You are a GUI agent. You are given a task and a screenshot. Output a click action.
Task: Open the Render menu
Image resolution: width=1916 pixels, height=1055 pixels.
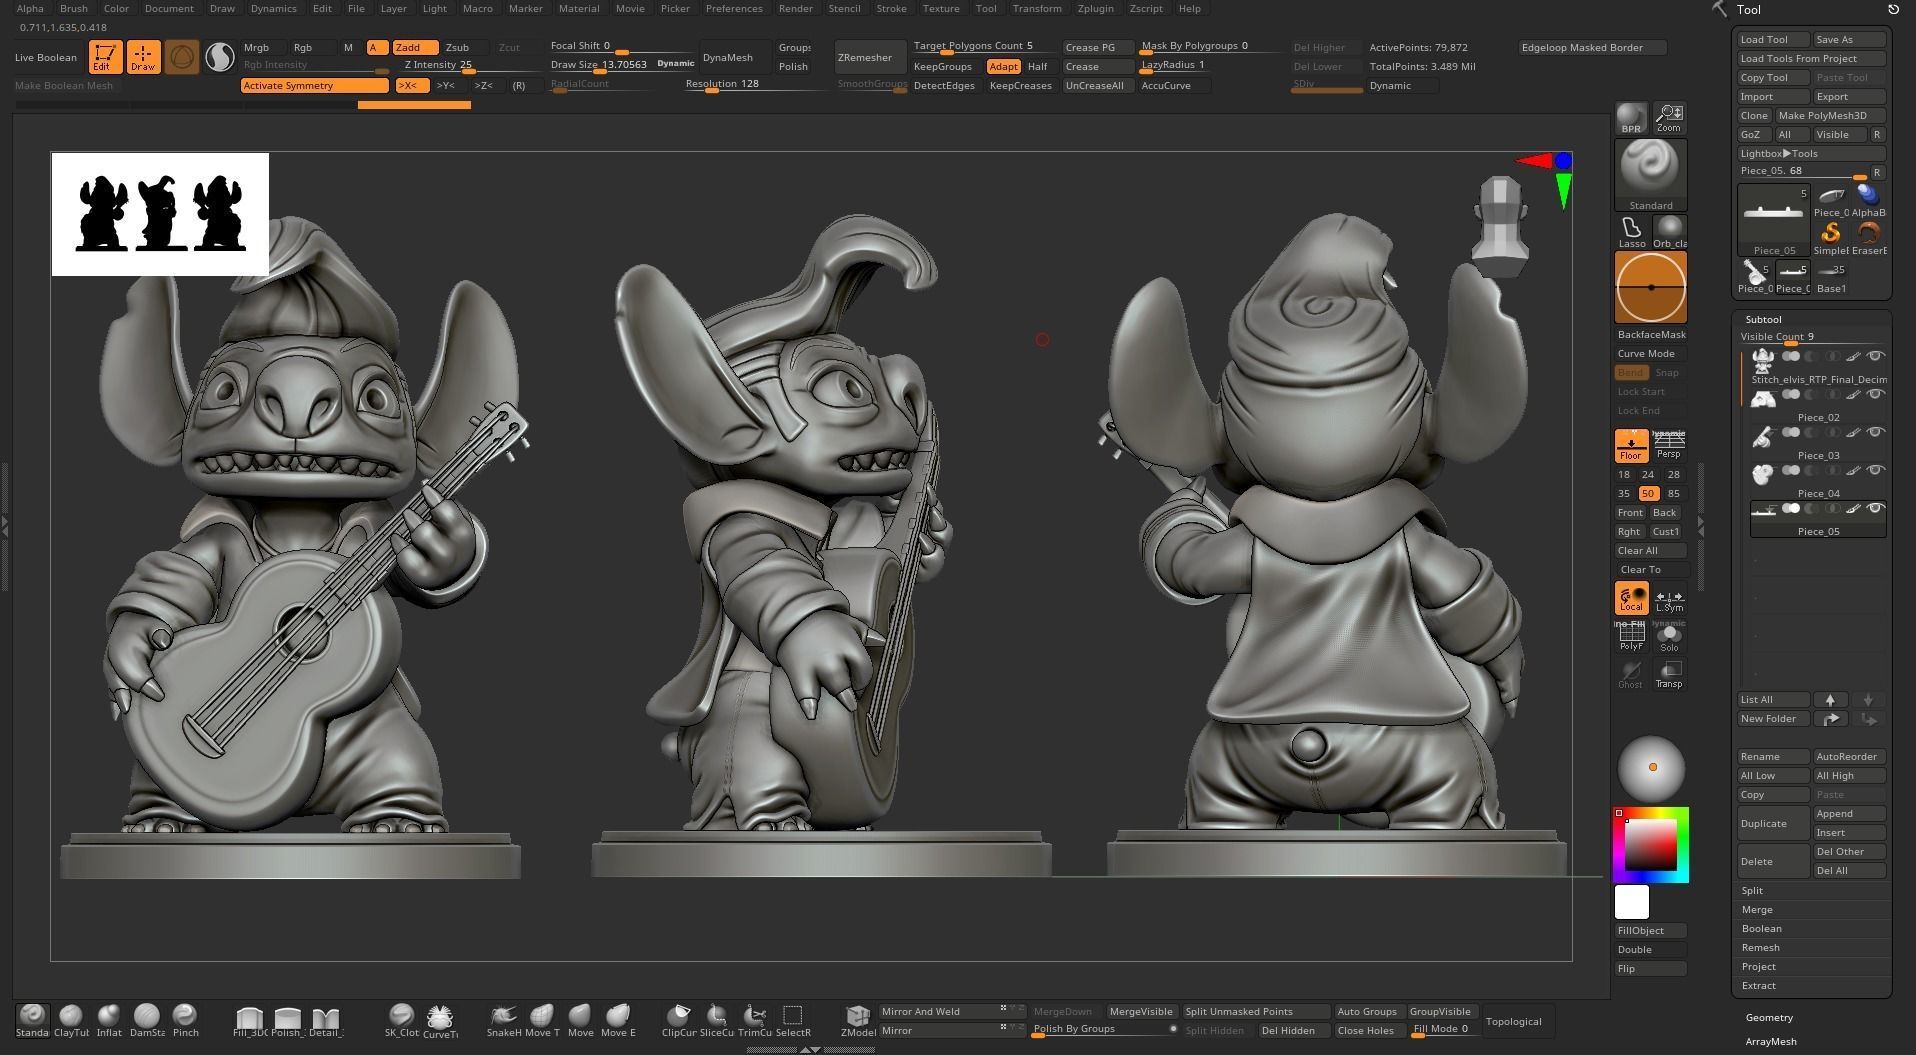tap(795, 8)
